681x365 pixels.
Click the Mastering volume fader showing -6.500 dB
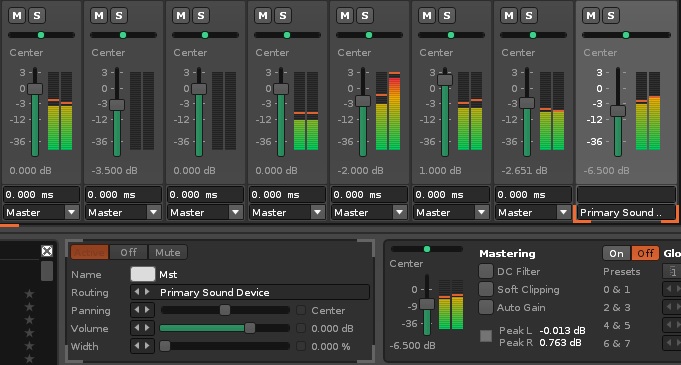(427, 304)
